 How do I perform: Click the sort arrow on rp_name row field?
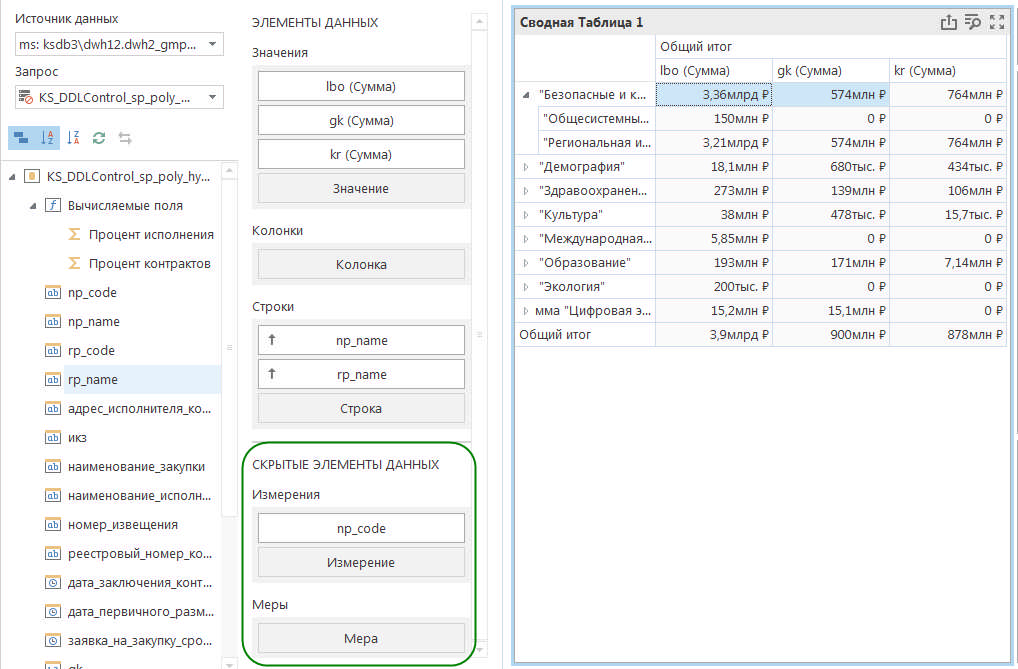(x=271, y=374)
